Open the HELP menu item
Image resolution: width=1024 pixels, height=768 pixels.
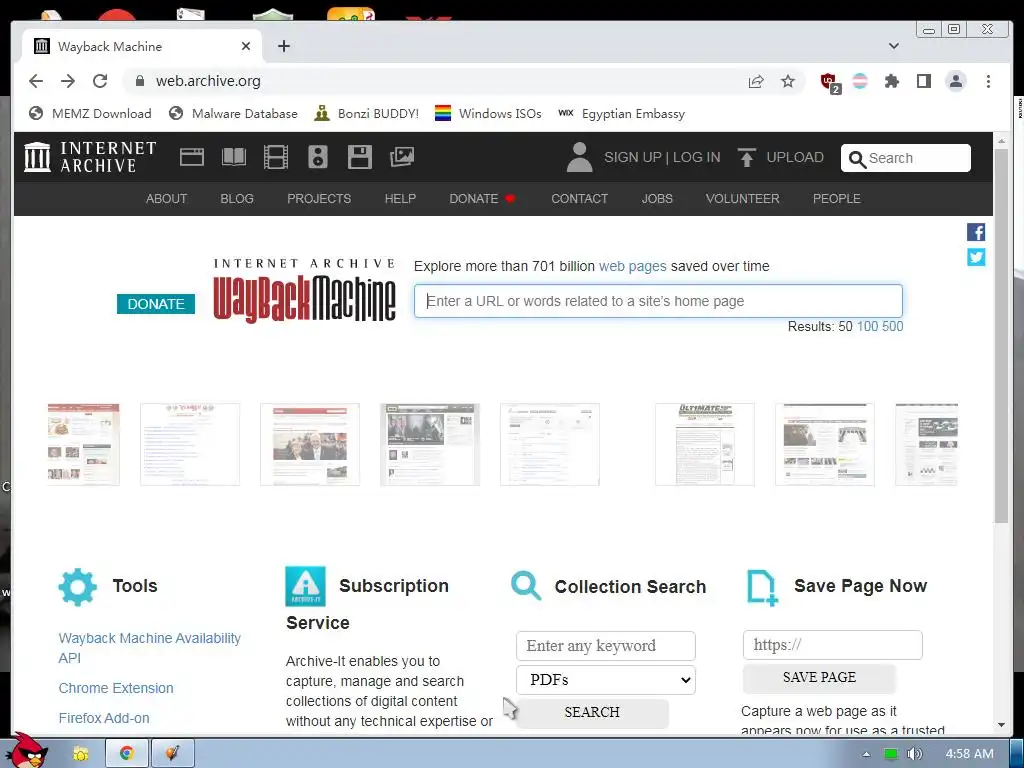tap(400, 199)
